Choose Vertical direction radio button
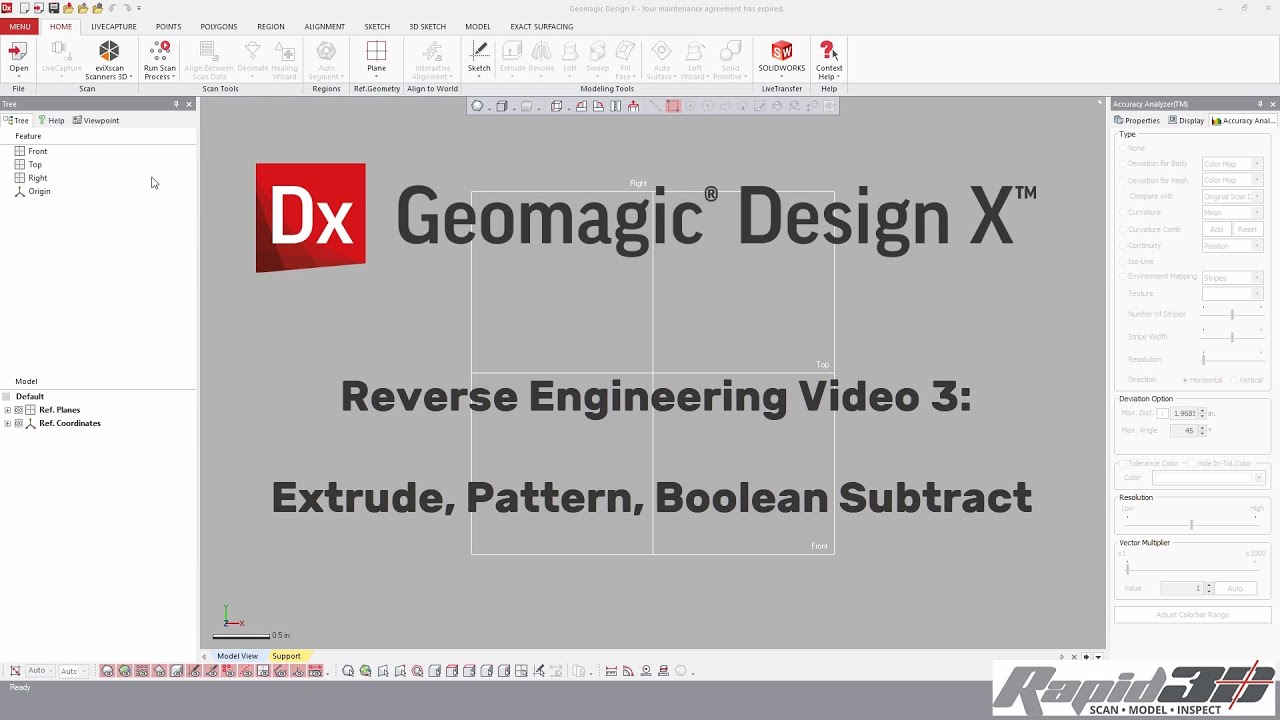Image resolution: width=1280 pixels, height=720 pixels. [1234, 380]
